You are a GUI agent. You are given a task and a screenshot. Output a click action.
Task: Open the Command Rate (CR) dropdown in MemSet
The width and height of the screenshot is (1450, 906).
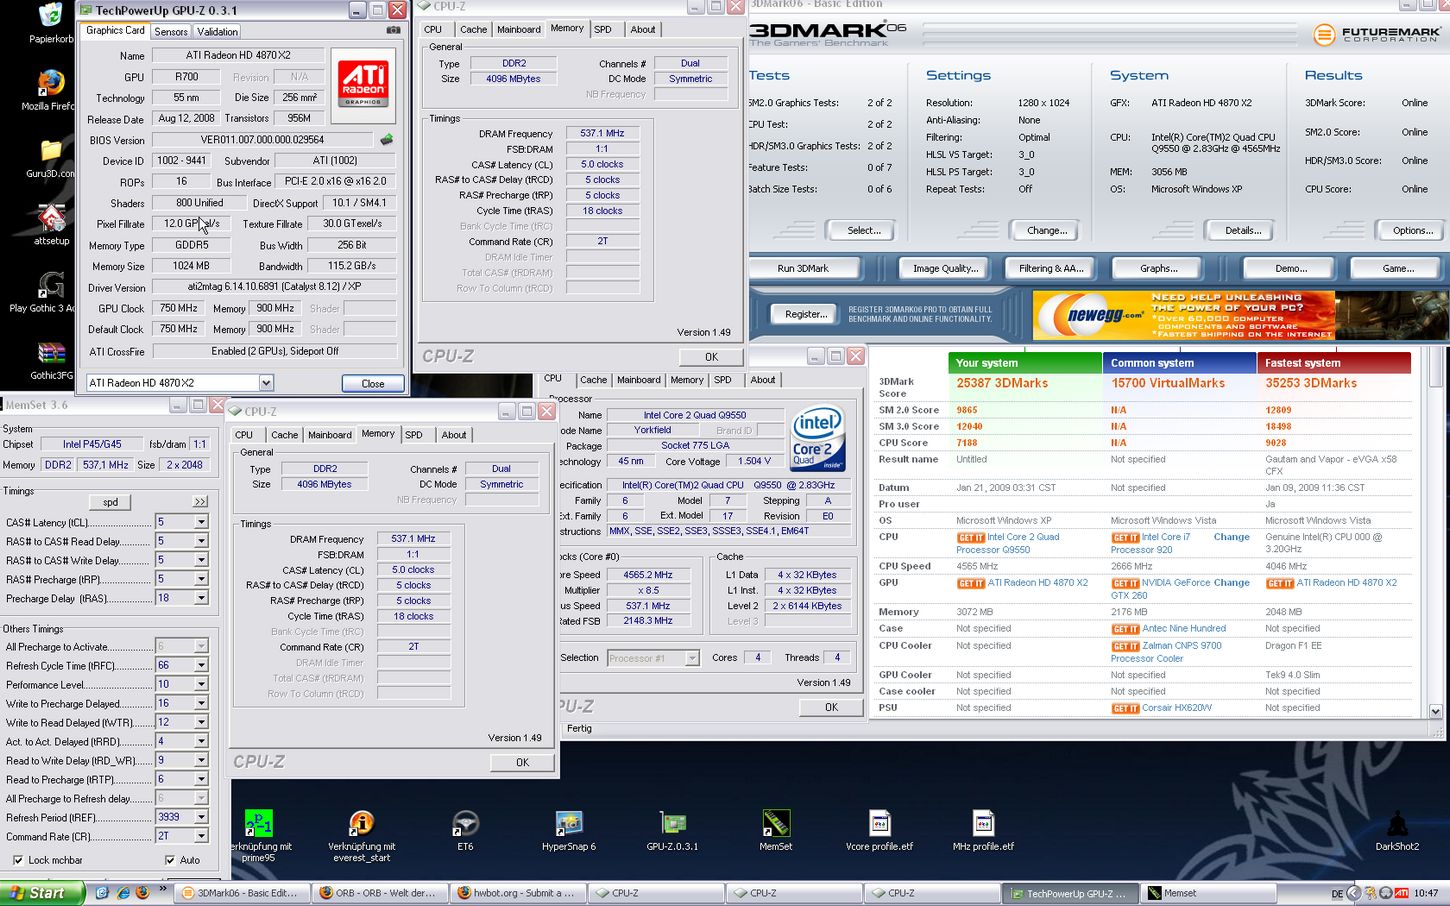point(201,836)
